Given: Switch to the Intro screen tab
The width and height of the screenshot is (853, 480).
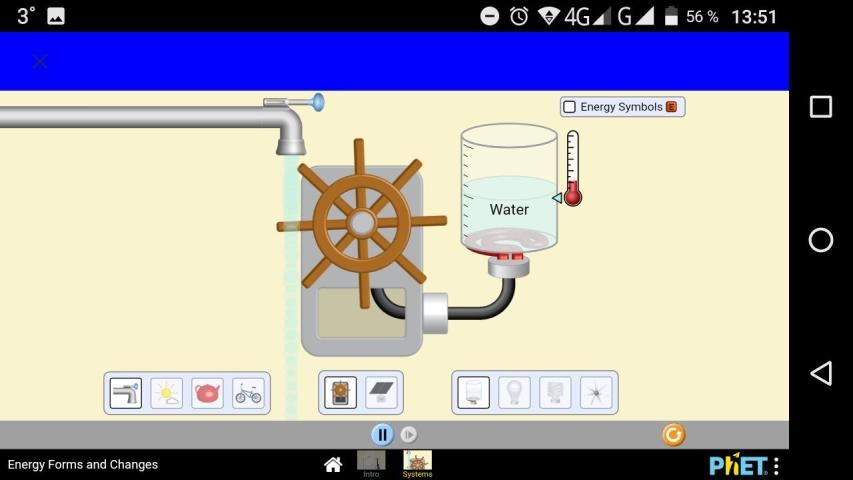Looking at the screenshot, I should (371, 463).
